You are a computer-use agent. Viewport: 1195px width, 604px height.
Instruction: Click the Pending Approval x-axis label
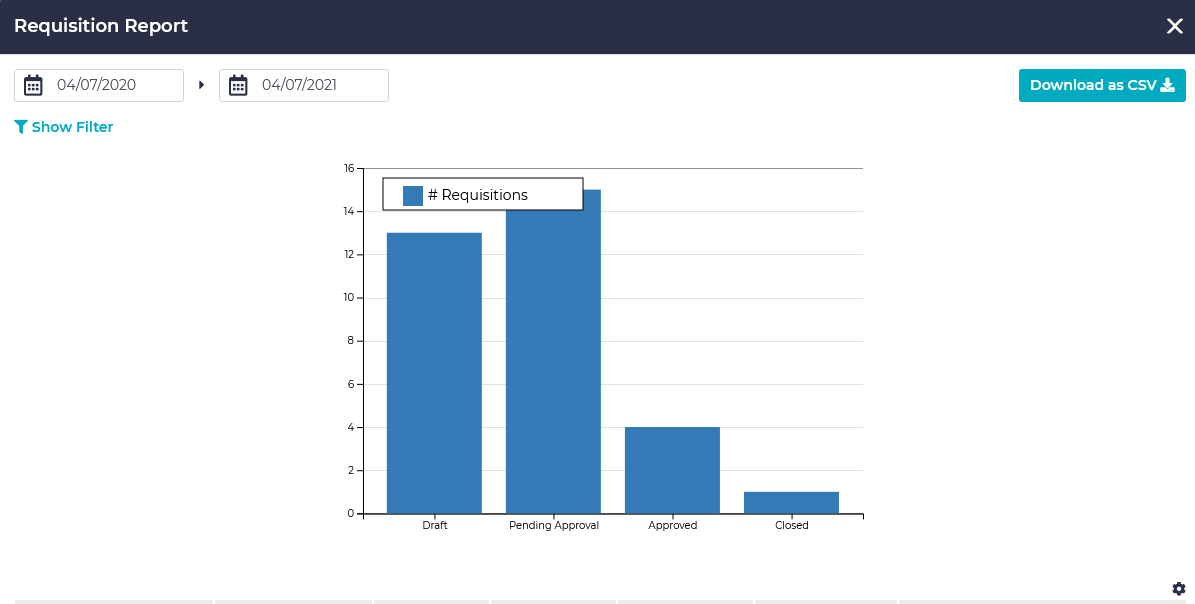tap(554, 525)
